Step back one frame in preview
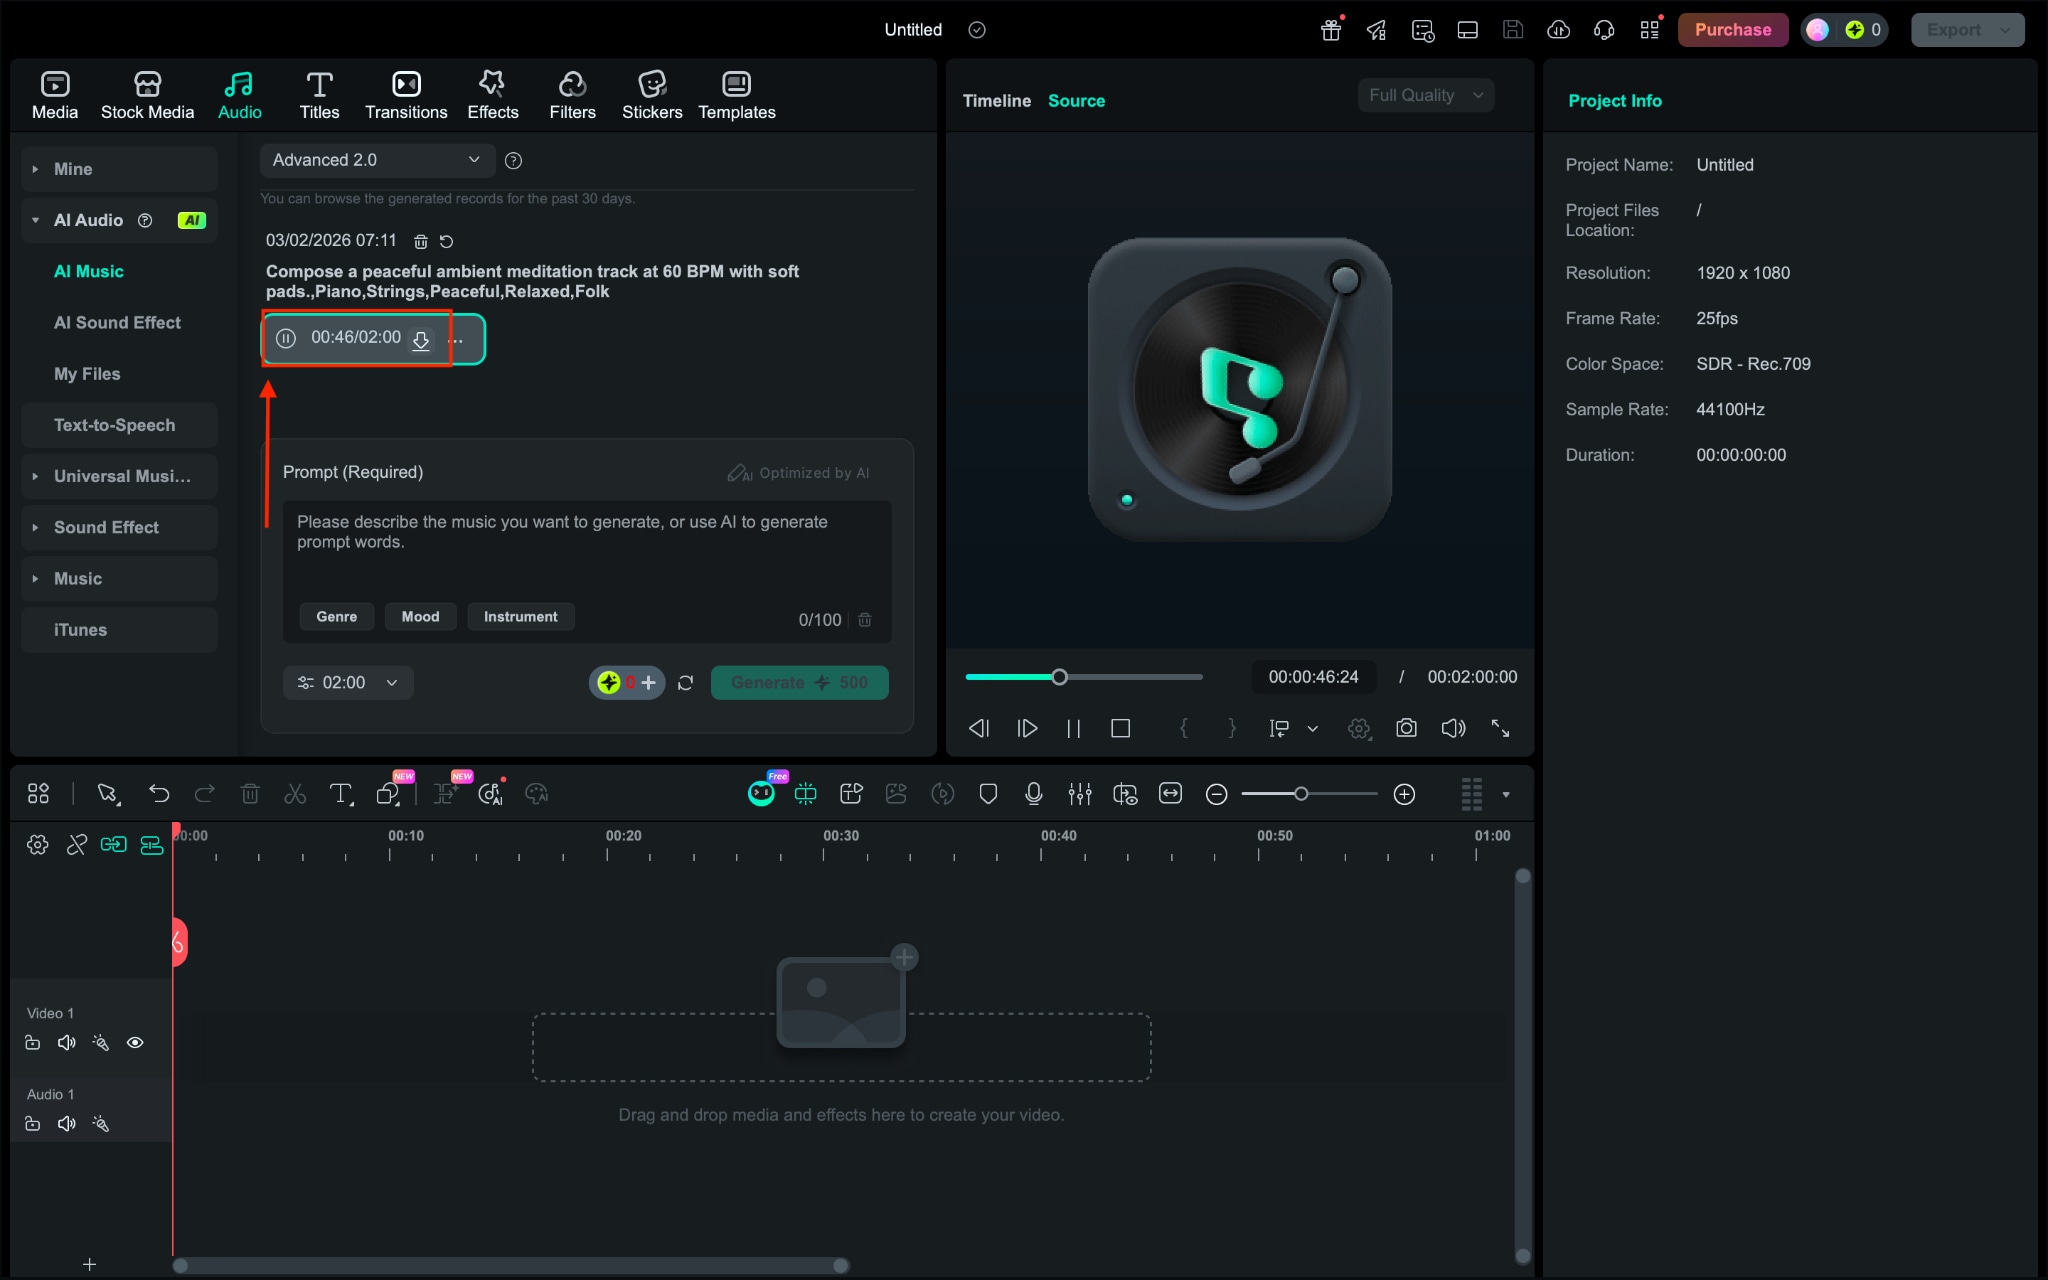 tap(979, 728)
